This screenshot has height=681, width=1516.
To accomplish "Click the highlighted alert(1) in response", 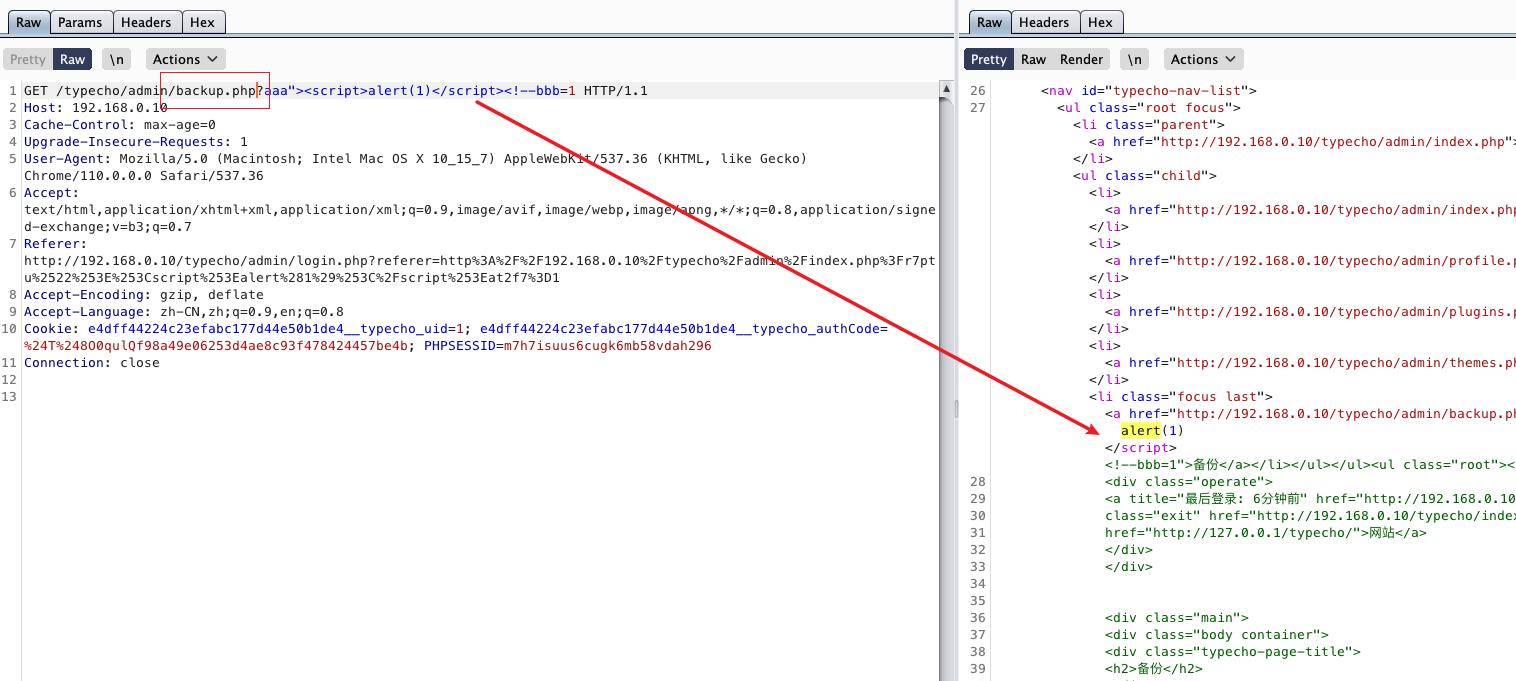I will (1152, 431).
